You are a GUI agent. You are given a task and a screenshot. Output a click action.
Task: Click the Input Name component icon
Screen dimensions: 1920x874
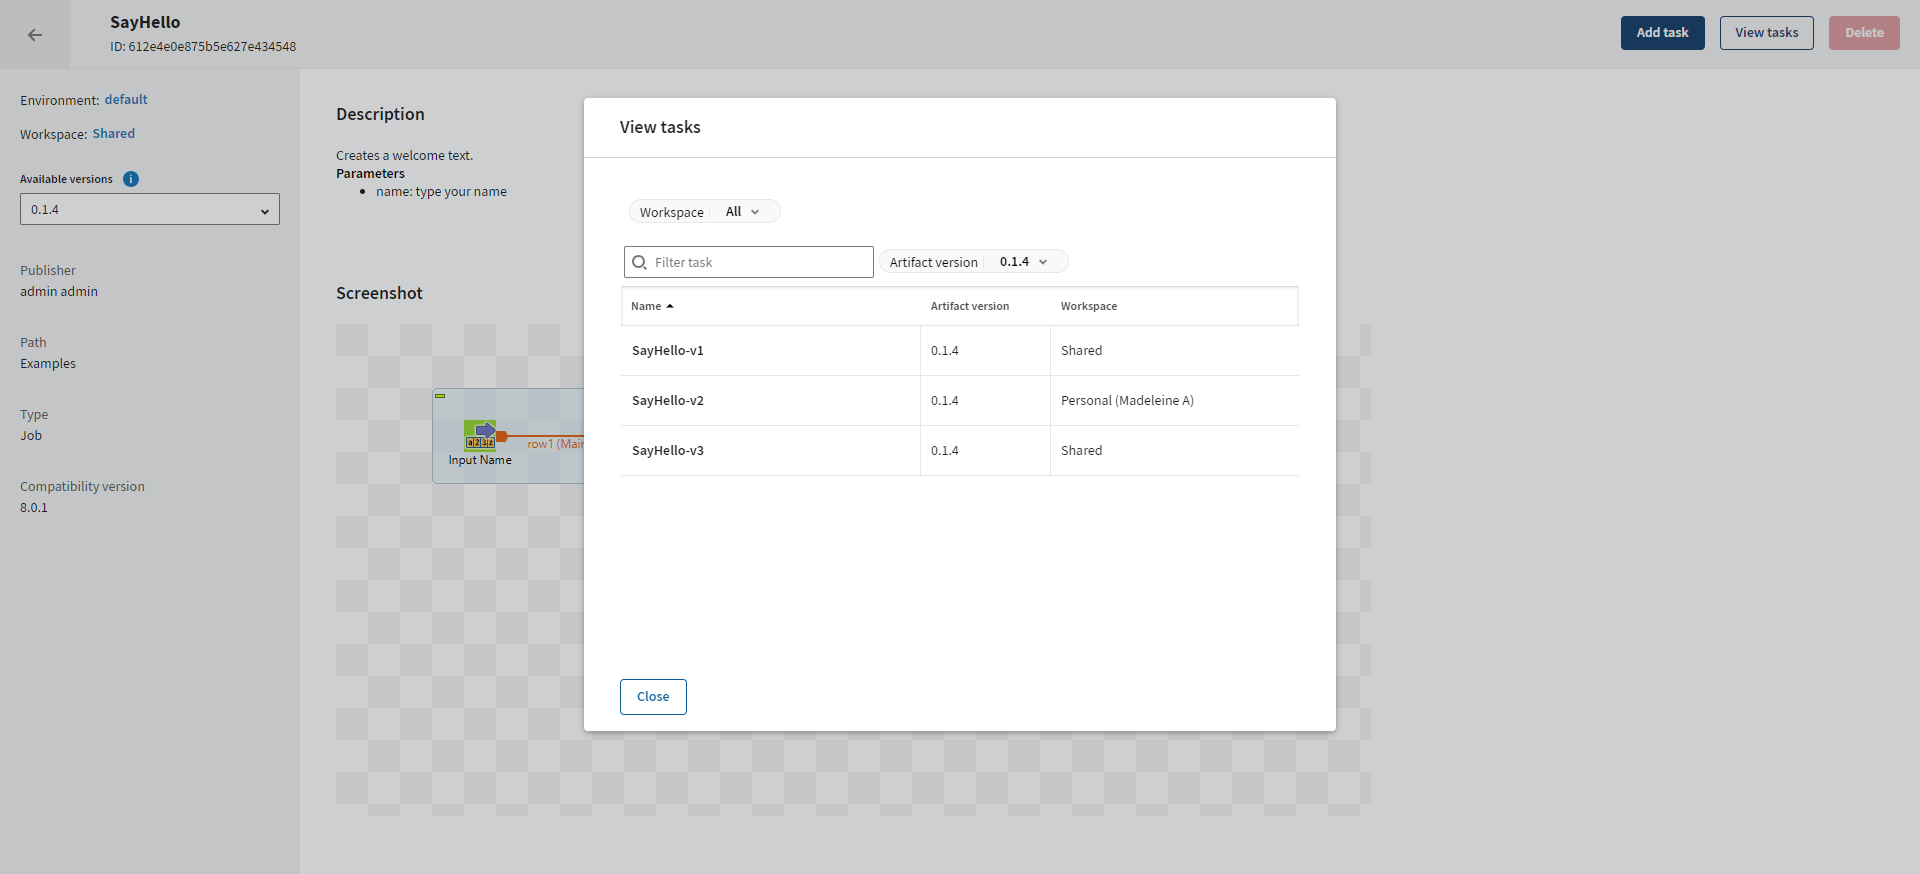tap(480, 435)
